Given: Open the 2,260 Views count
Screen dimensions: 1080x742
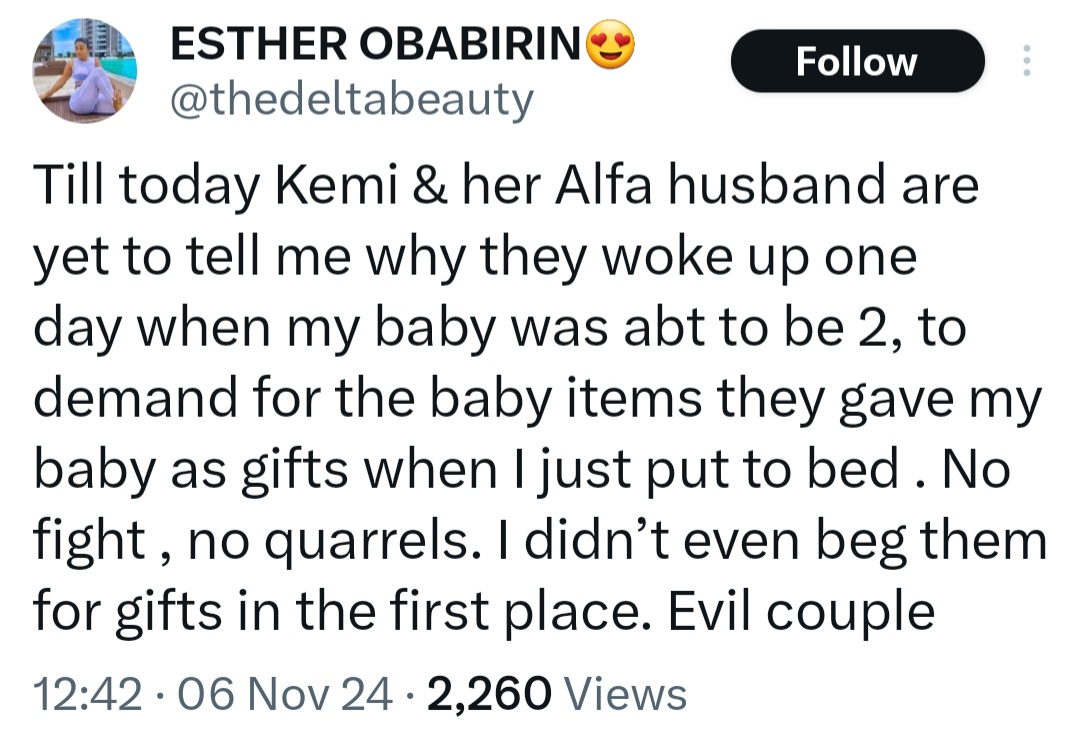Looking at the screenshot, I should [488, 692].
